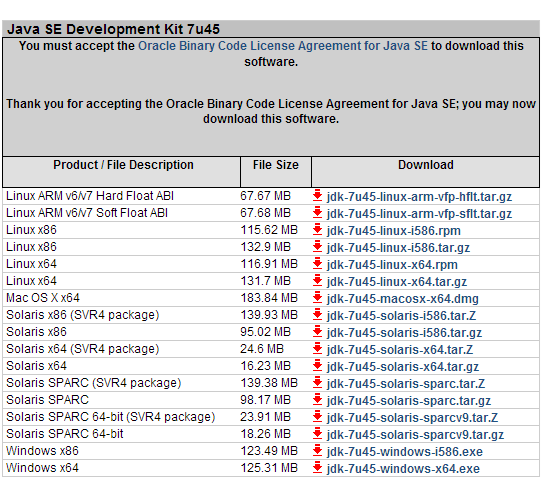Open link jdk-7u45-solaris-i586.tar.Z

401,316
